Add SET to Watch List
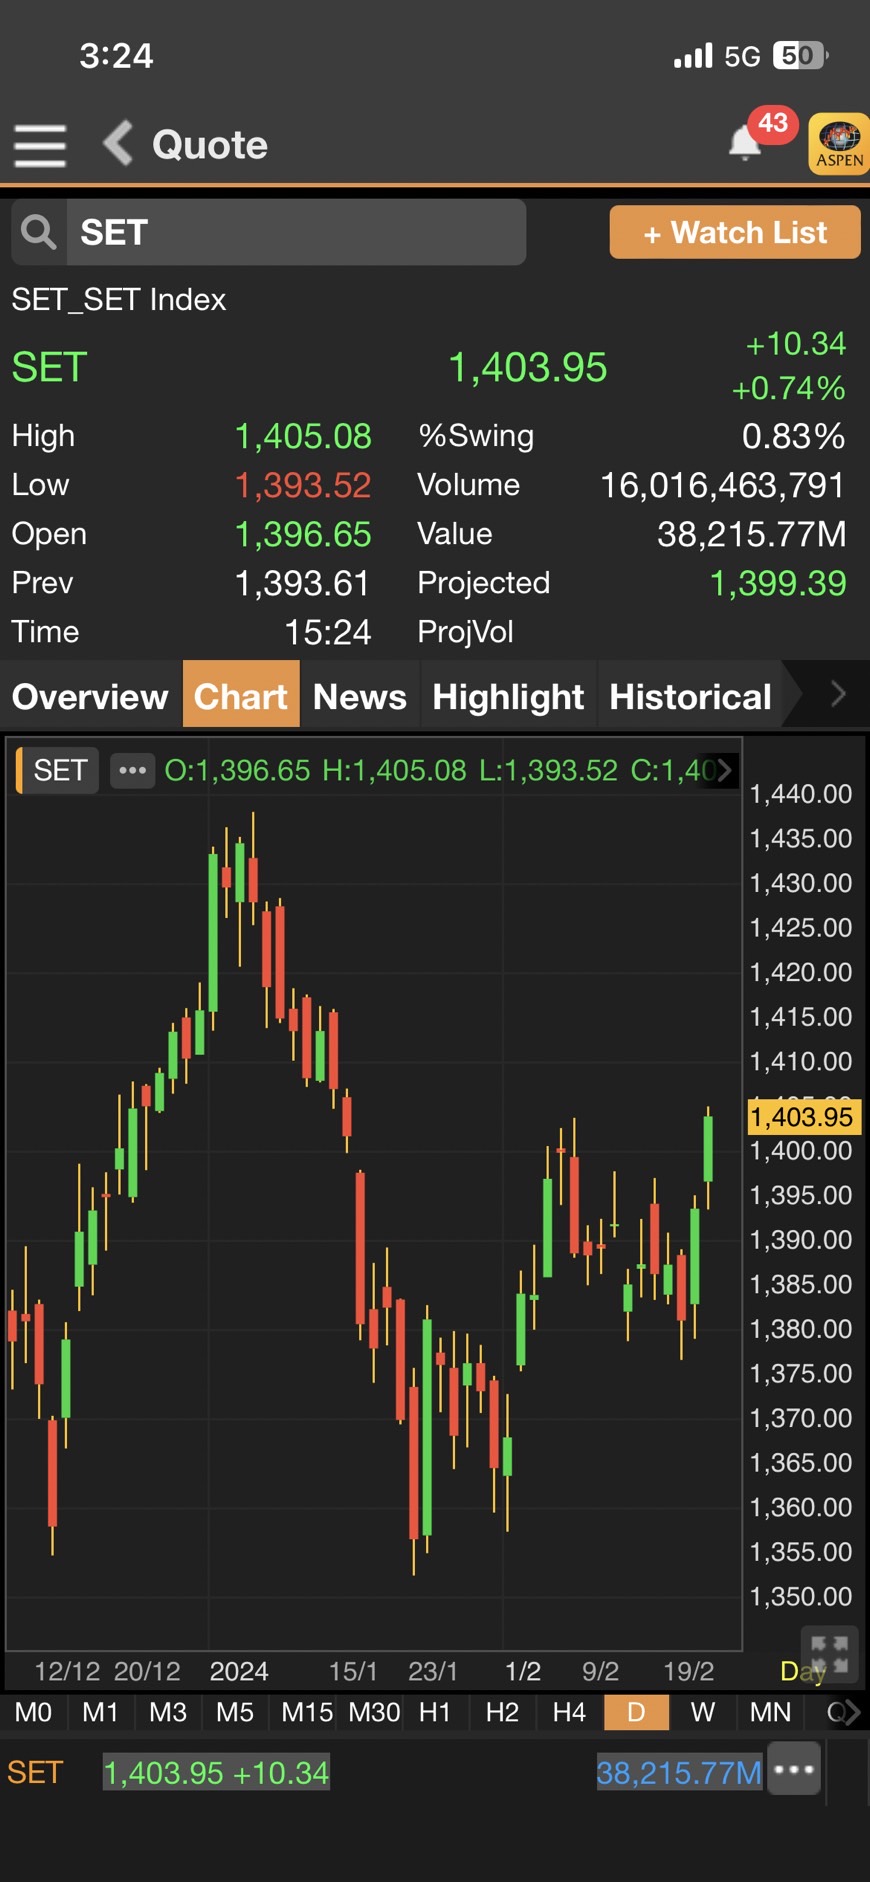This screenshot has width=870, height=1882. tap(735, 232)
